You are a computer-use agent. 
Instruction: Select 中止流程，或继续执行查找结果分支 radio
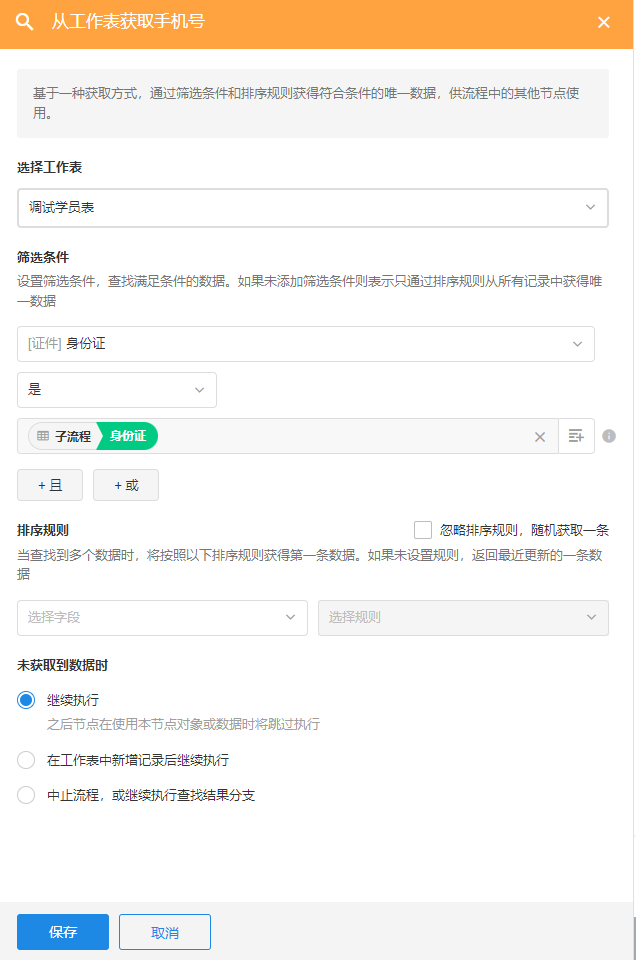[x=26, y=796]
